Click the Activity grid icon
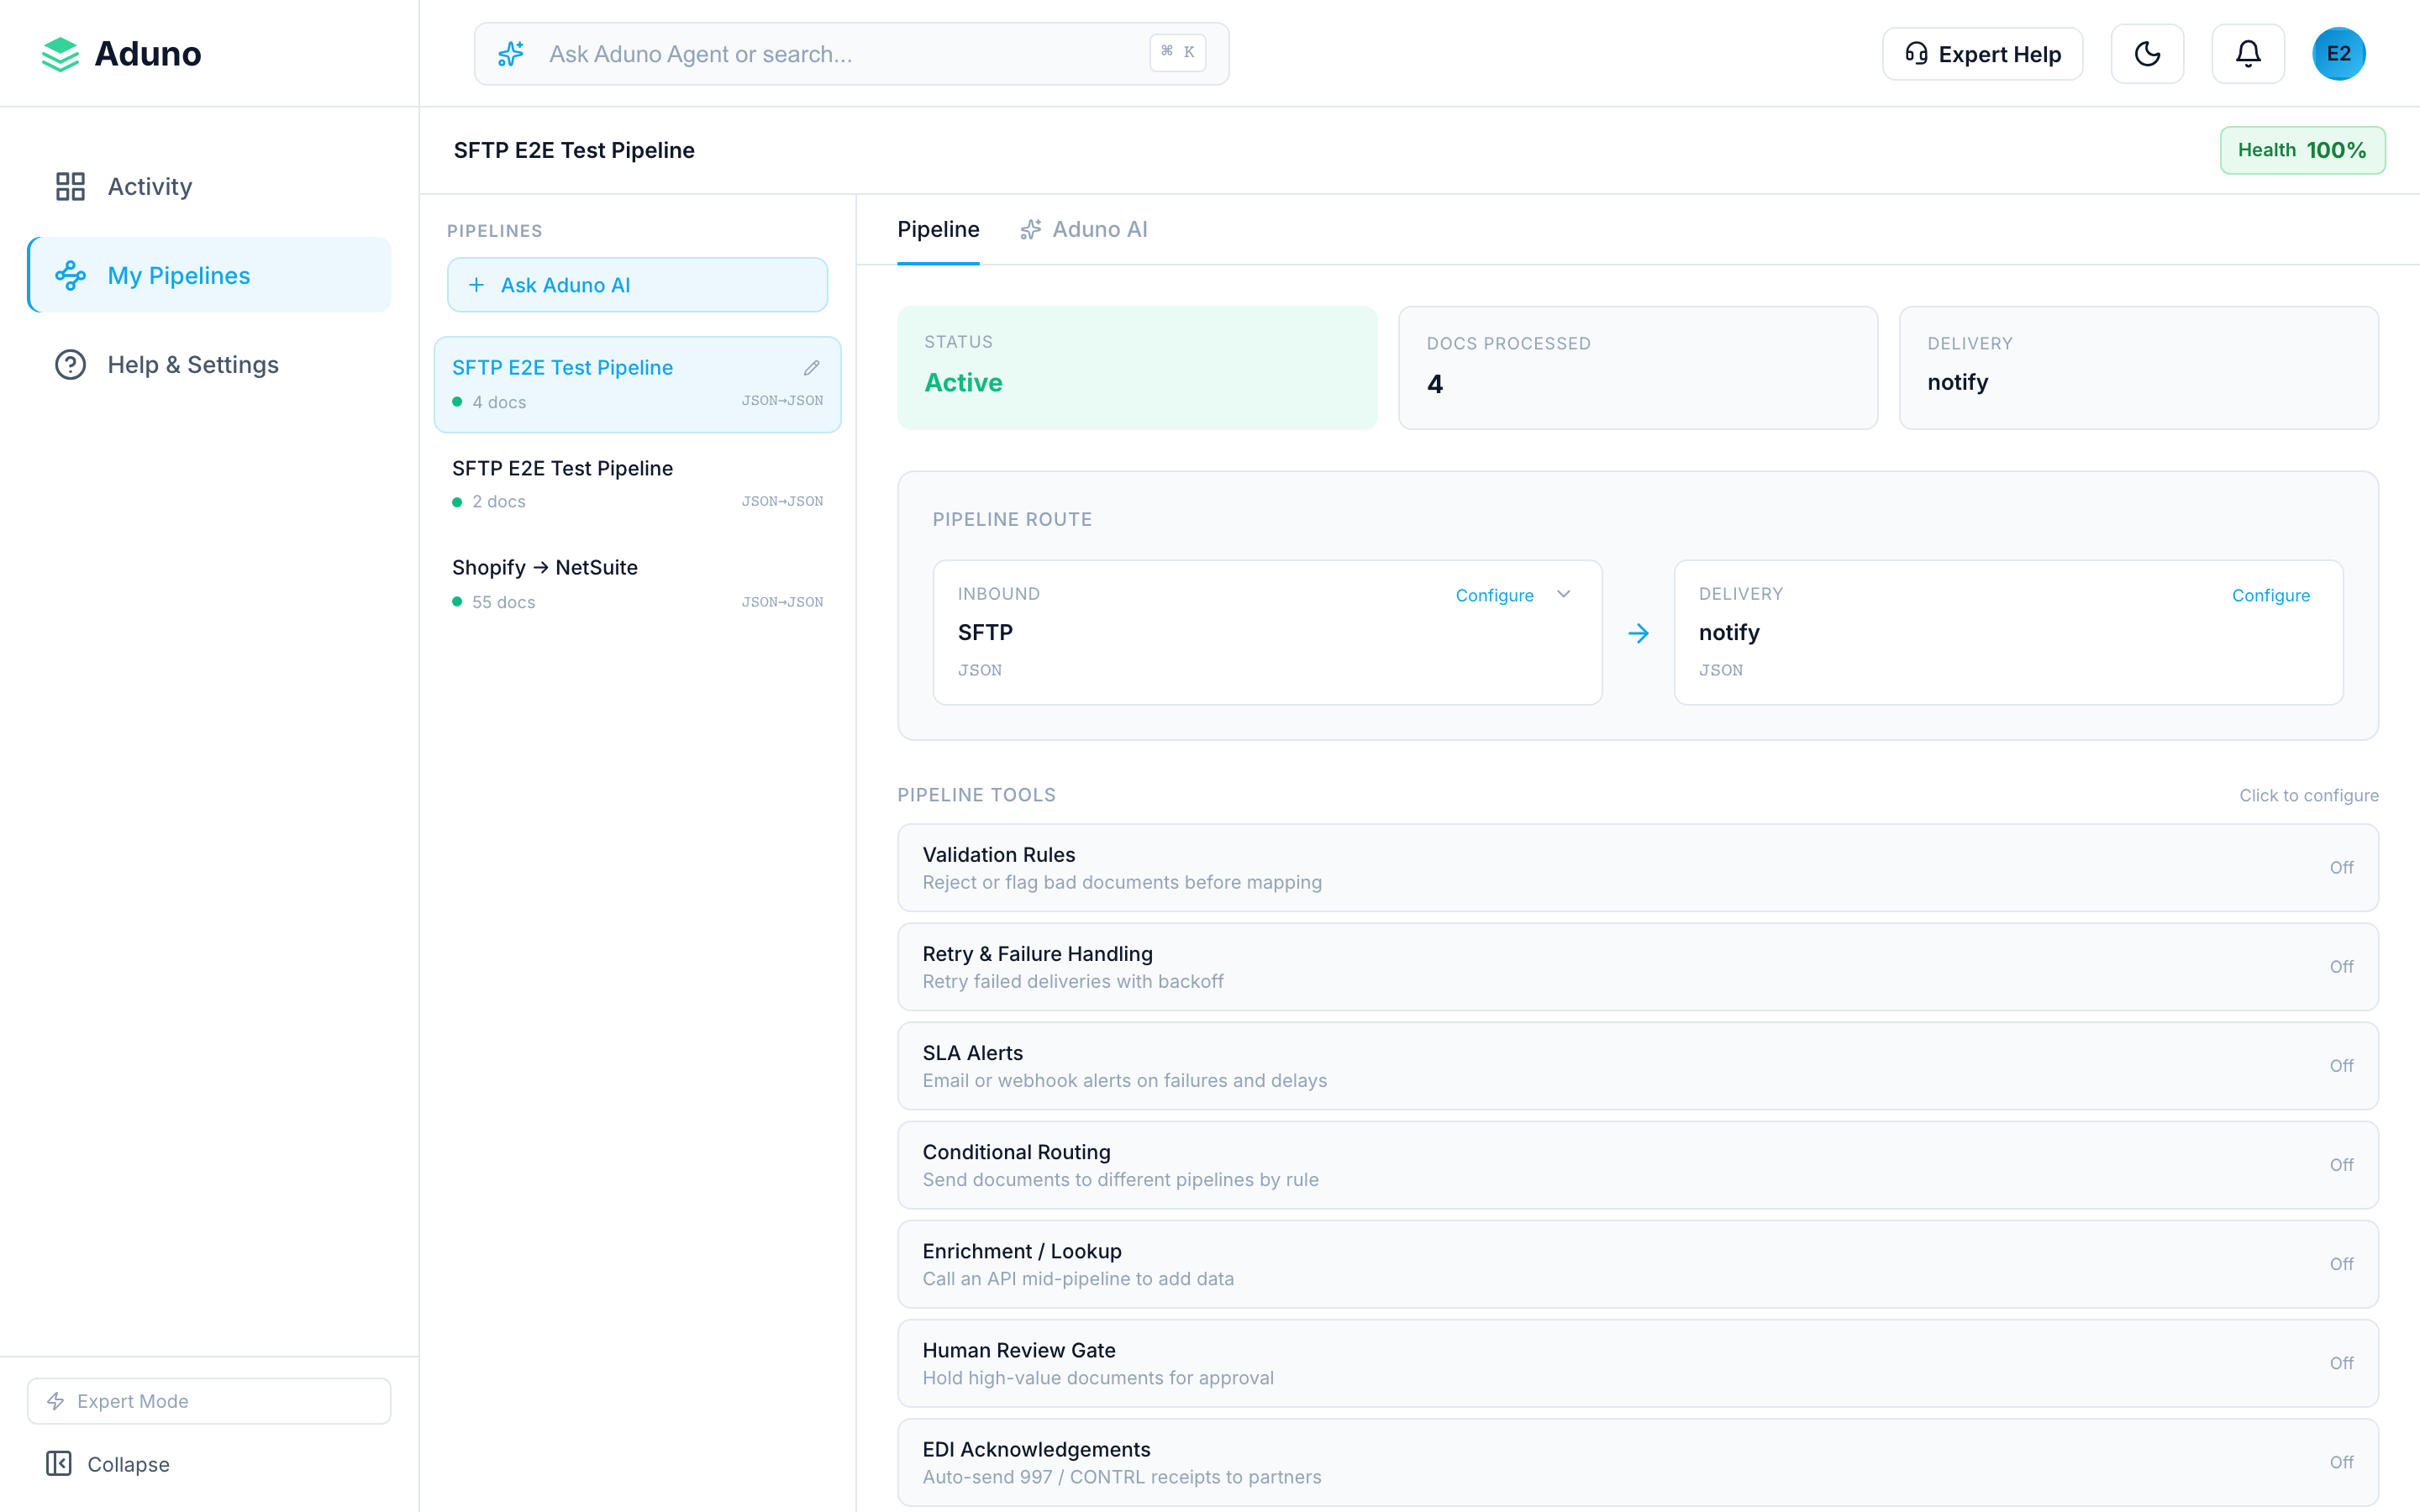The width and height of the screenshot is (2420, 1512). (x=70, y=186)
